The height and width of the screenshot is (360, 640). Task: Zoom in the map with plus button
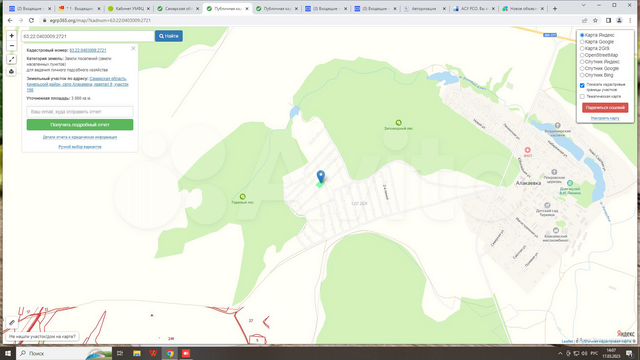pyautogui.click(x=11, y=36)
